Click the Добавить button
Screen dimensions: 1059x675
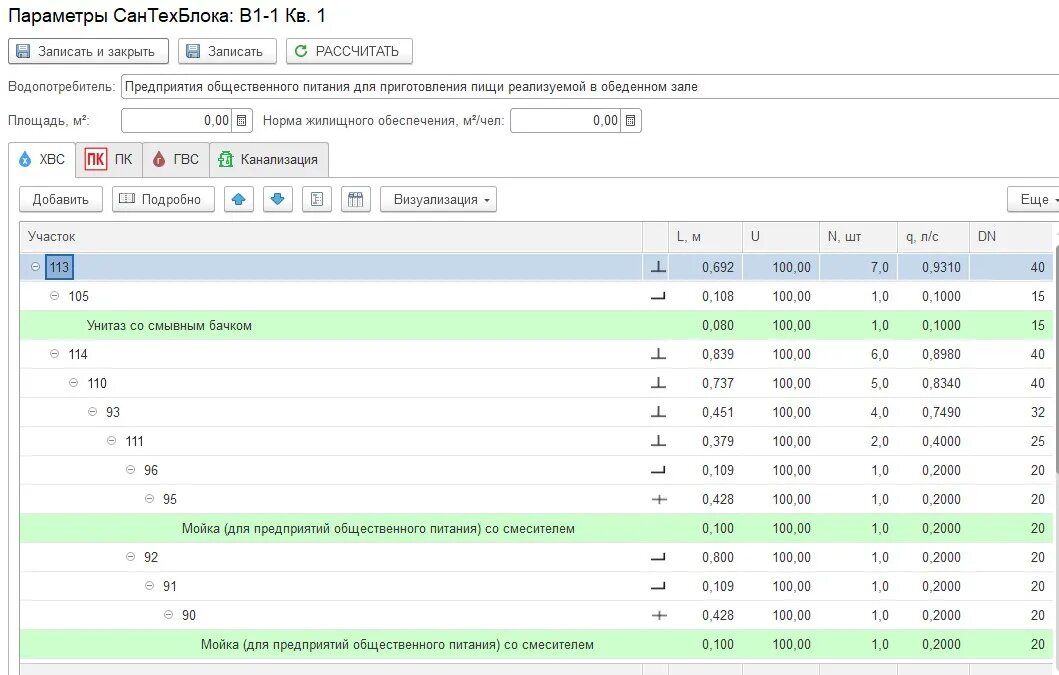tap(61, 199)
